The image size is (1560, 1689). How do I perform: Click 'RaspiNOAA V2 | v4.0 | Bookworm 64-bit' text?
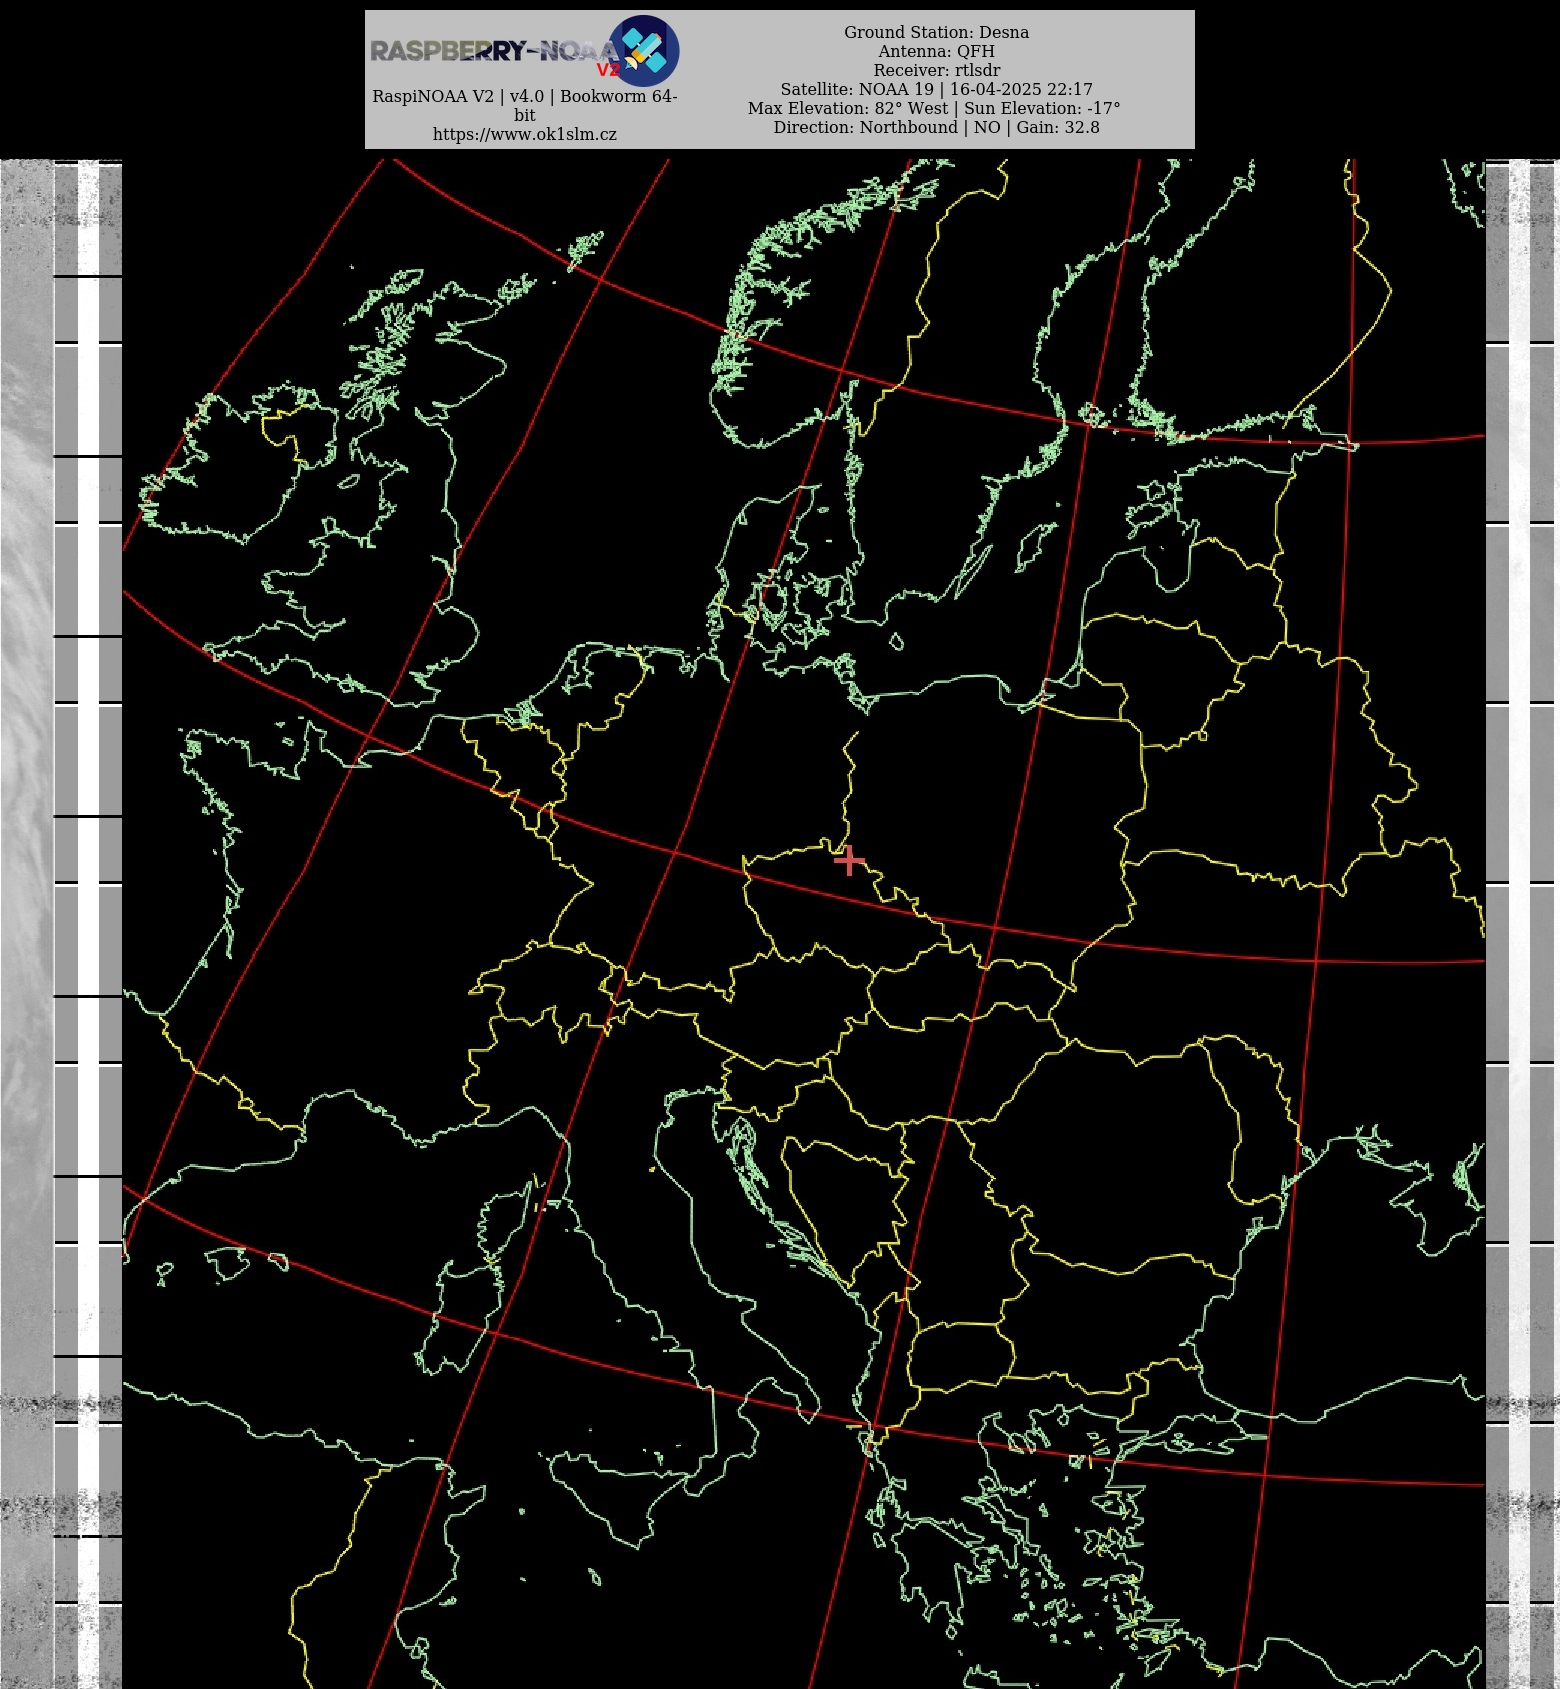tap(525, 105)
